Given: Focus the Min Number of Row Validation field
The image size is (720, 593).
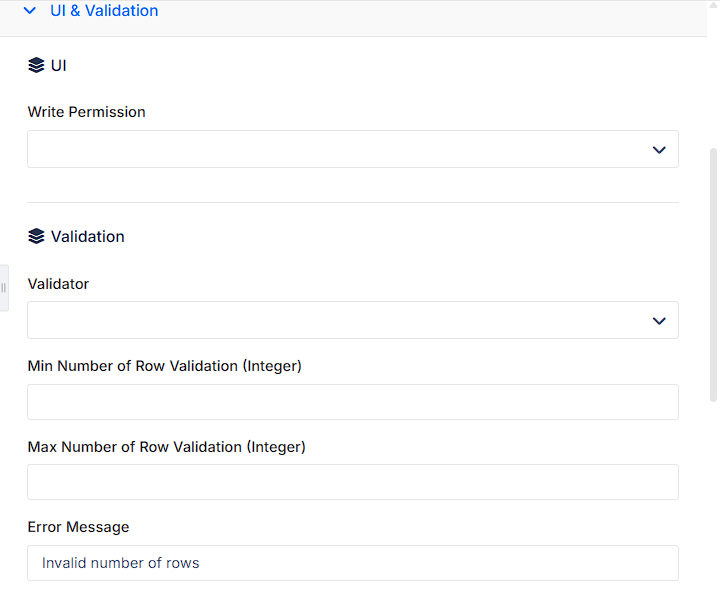Looking at the screenshot, I should (x=353, y=402).
